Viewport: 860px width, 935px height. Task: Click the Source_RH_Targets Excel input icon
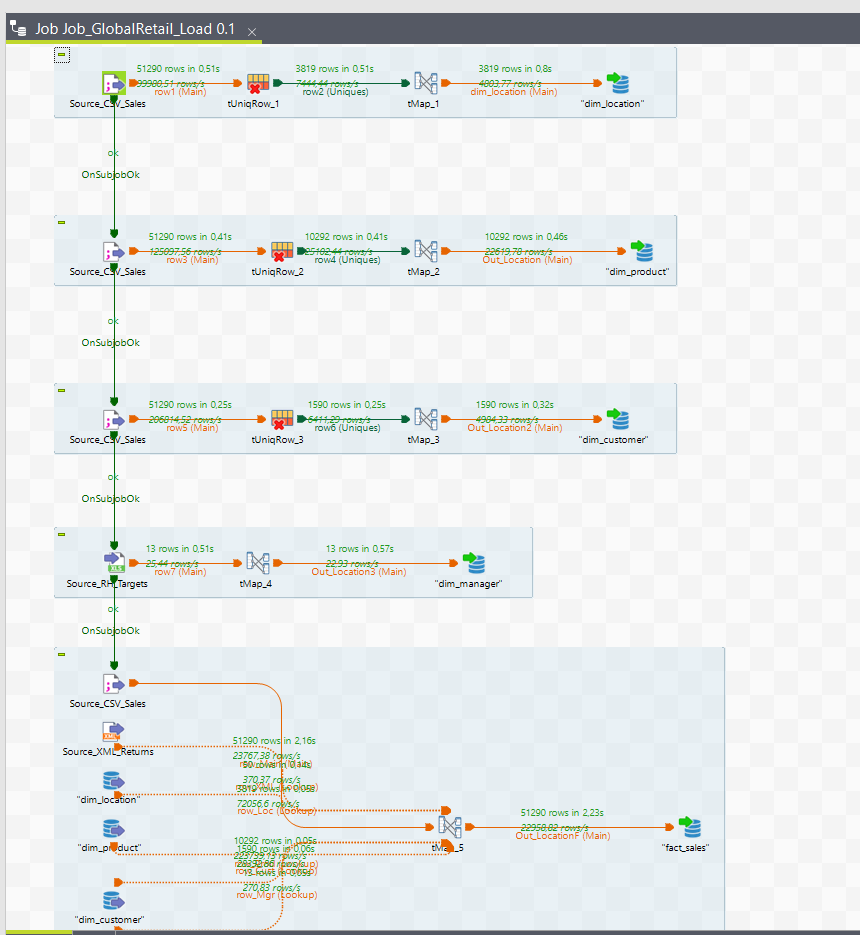pos(113,564)
